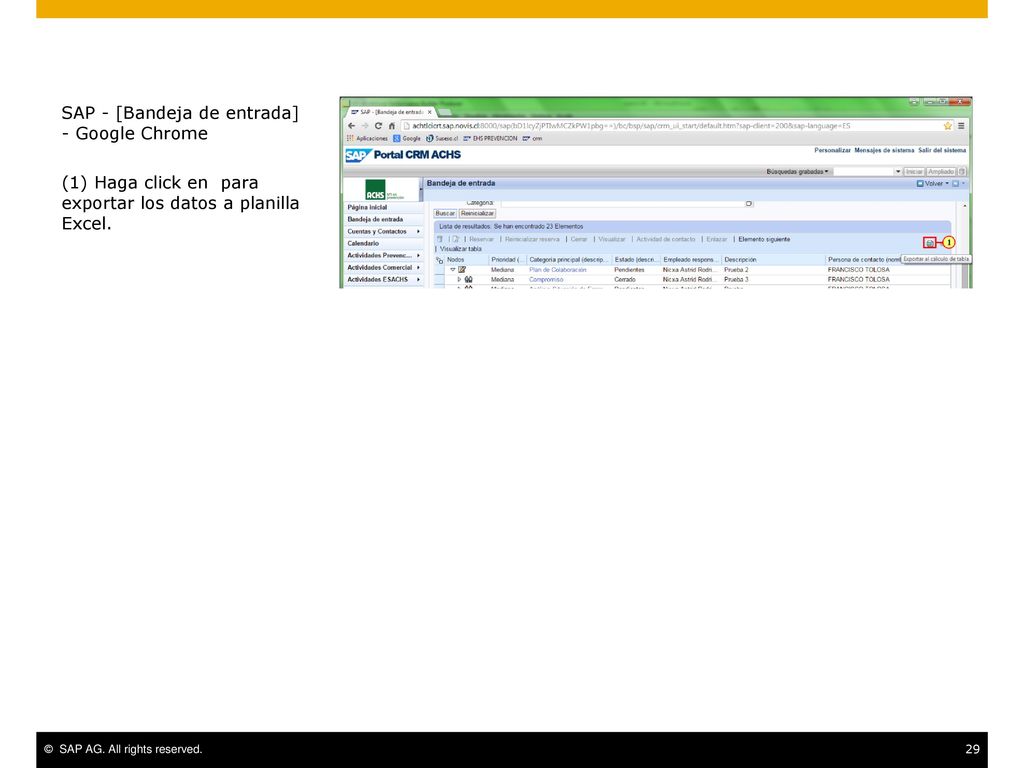The height and width of the screenshot is (768, 1024).
Task: Click the second icon left of Reservar
Action: [x=456, y=239]
